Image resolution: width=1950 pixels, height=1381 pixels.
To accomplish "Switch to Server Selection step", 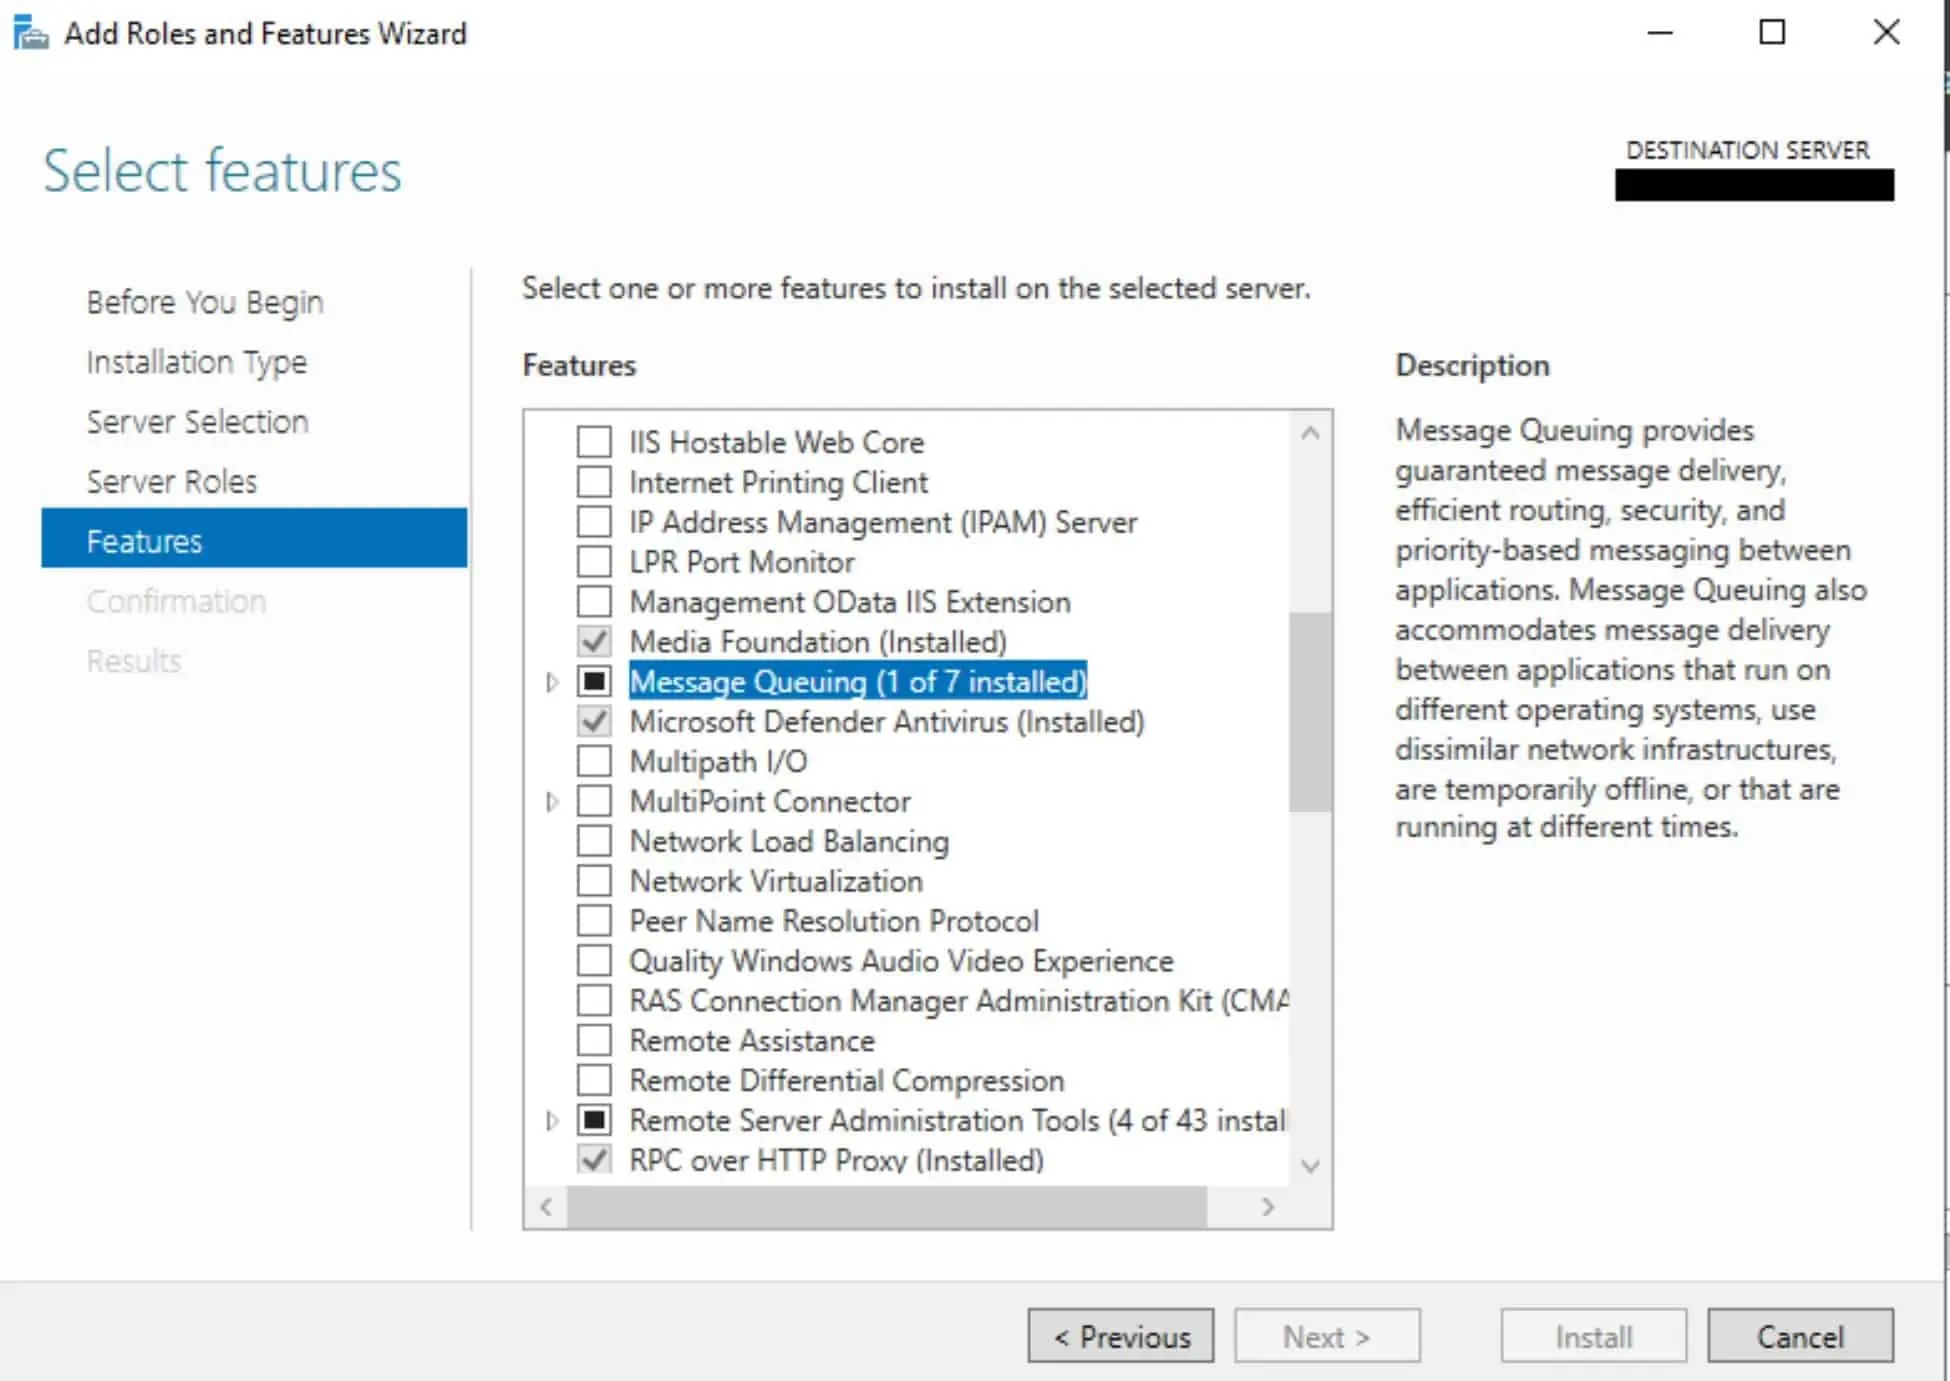I will [x=197, y=422].
